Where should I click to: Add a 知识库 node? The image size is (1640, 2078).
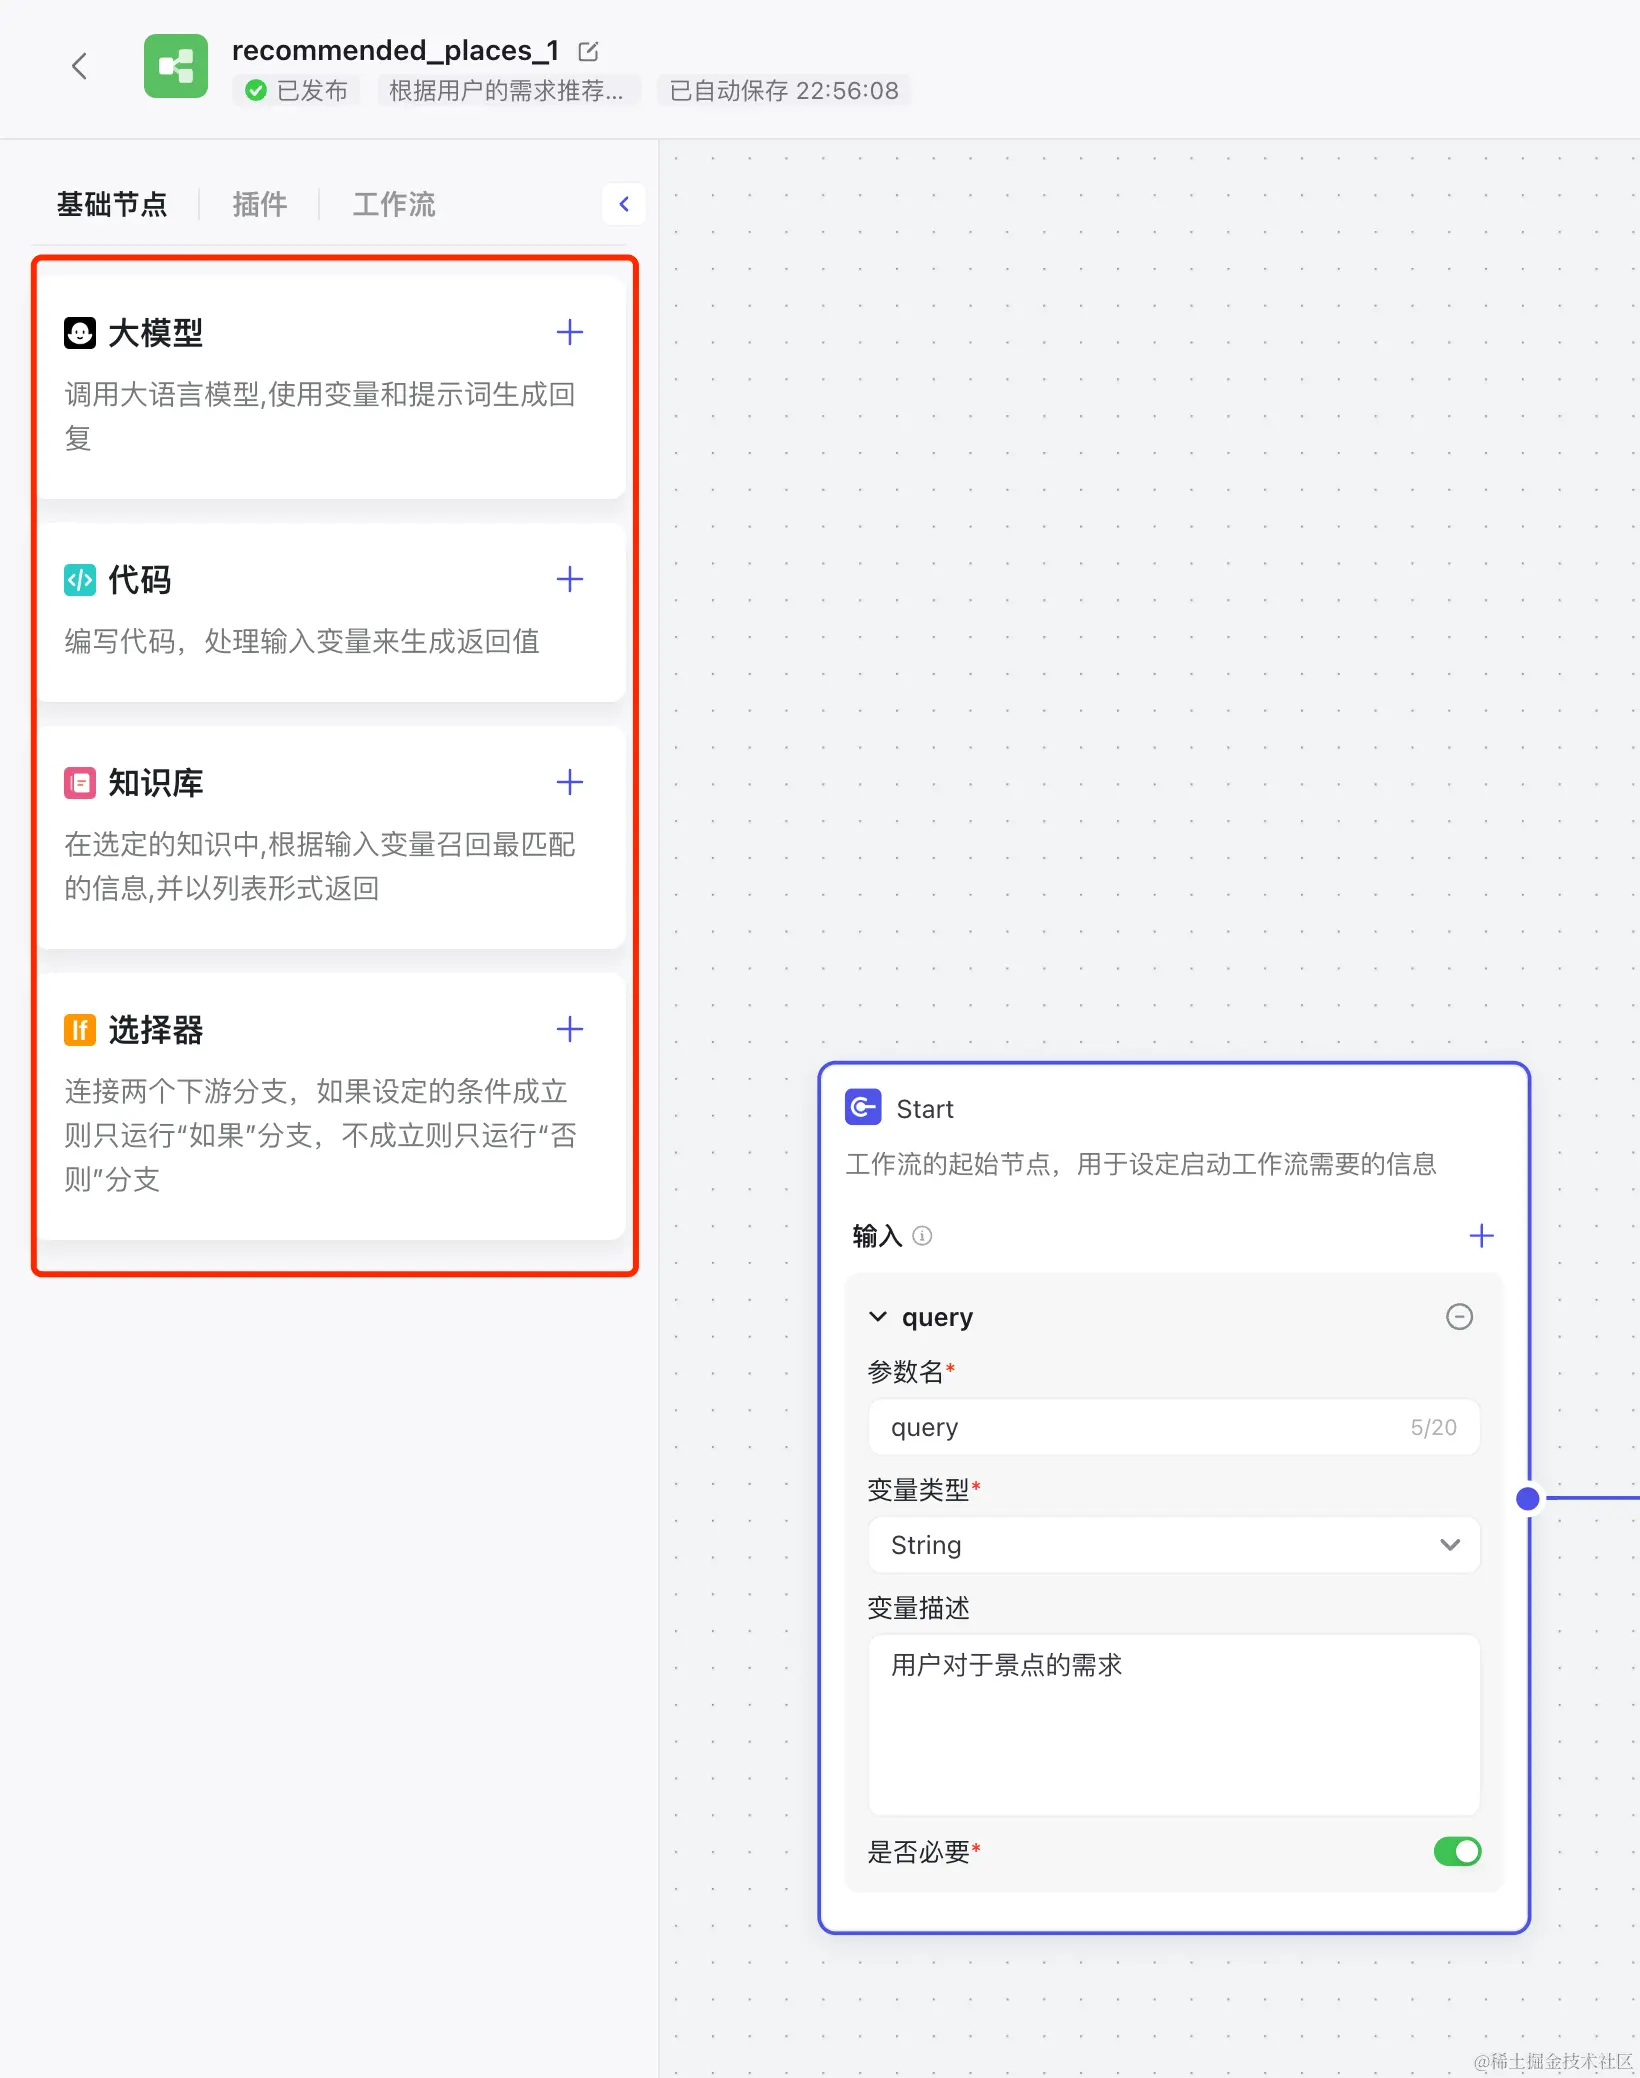point(570,782)
